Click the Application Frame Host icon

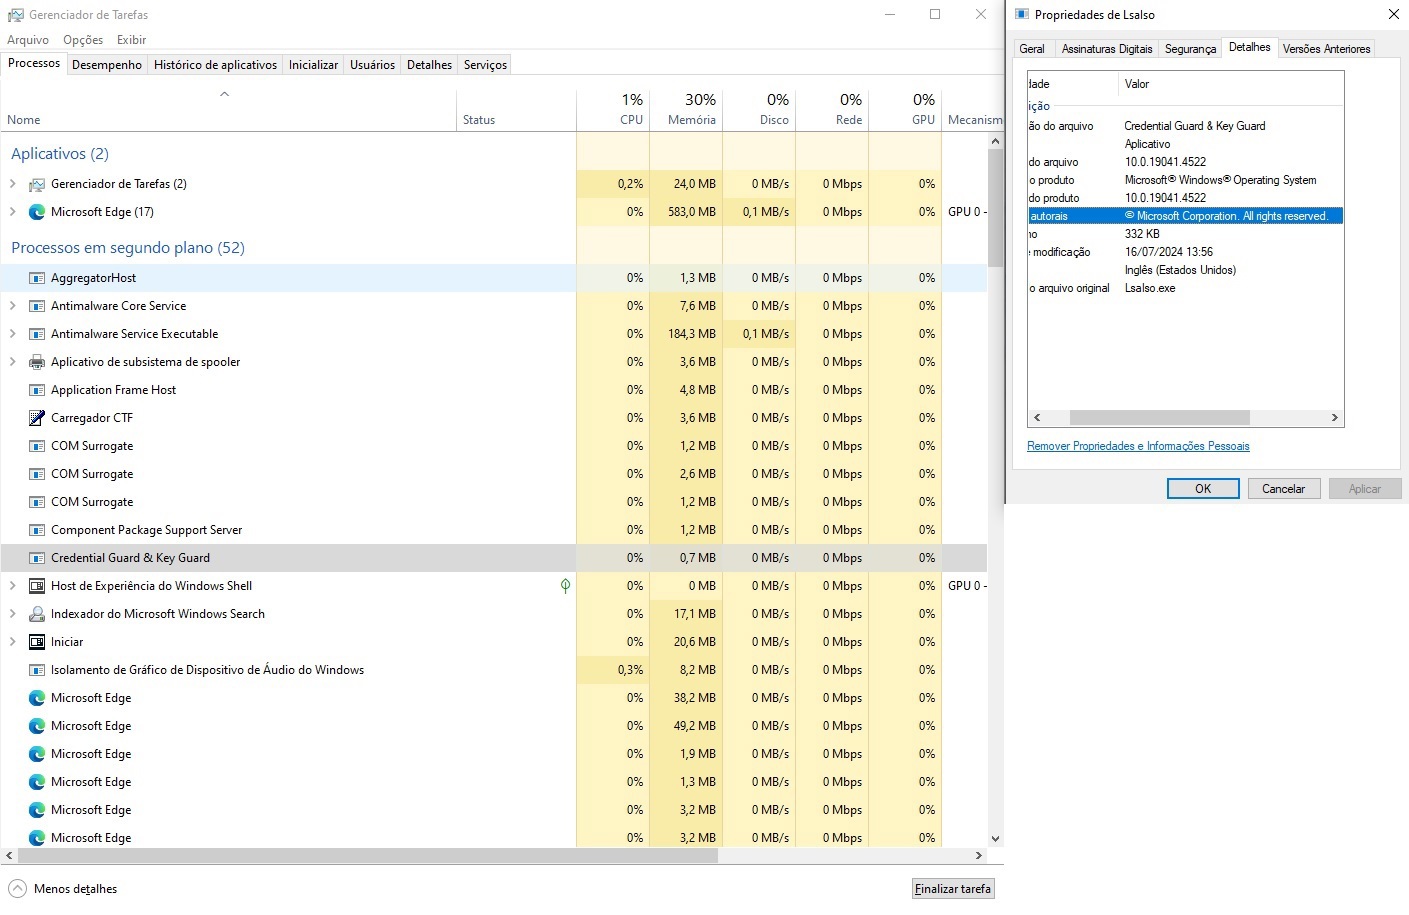click(x=37, y=390)
